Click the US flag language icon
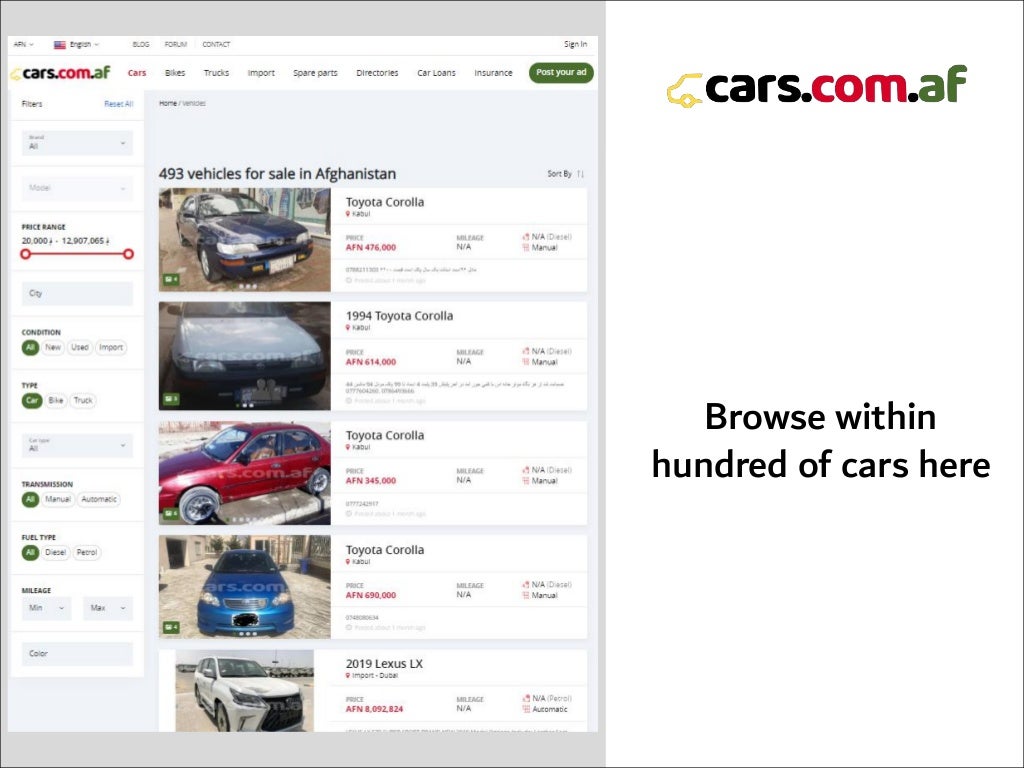 [x=59, y=45]
